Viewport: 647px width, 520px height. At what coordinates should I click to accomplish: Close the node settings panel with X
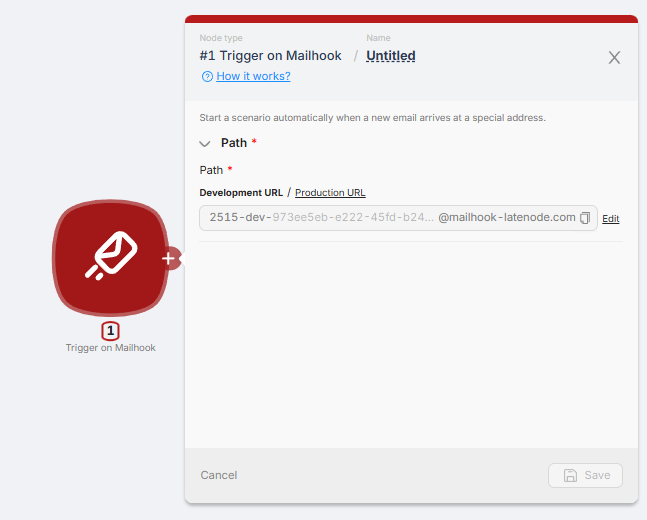[x=614, y=57]
